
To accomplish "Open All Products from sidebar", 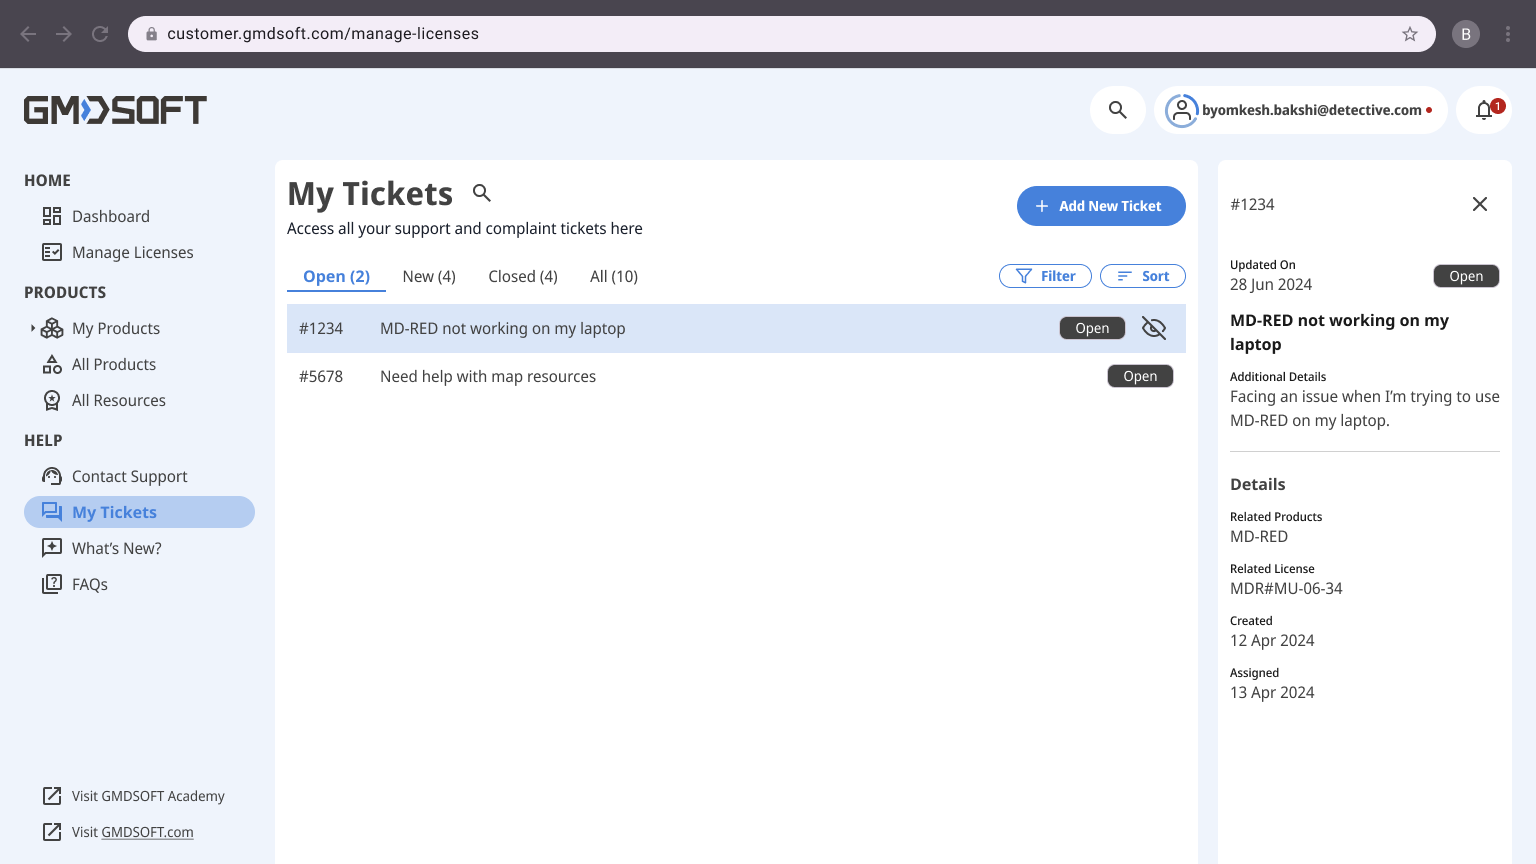I will 114,364.
